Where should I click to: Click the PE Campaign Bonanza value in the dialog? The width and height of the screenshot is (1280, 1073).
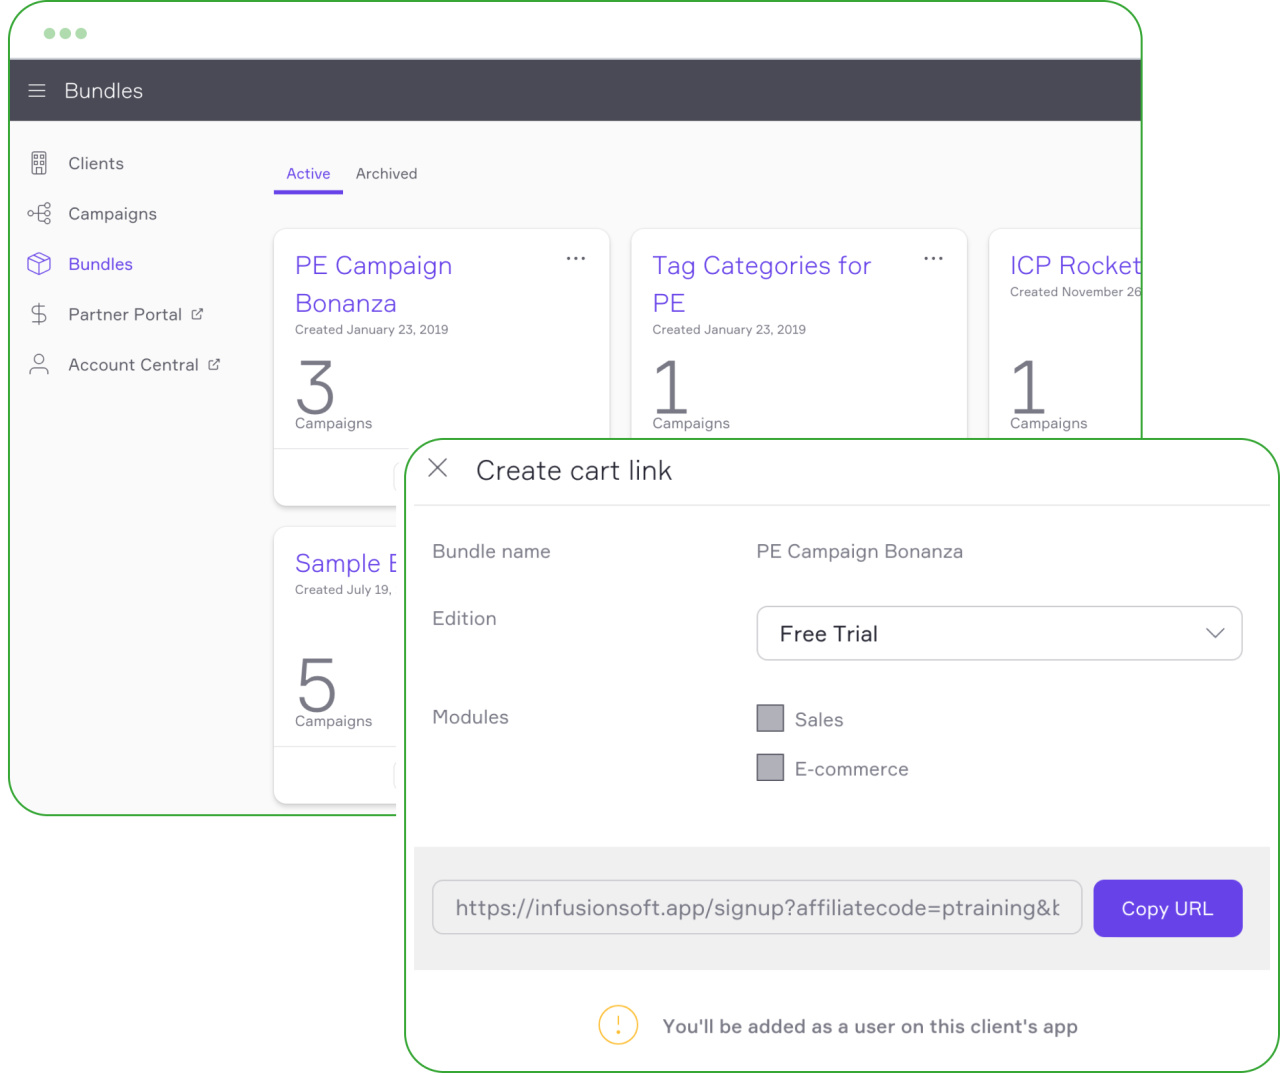pos(860,551)
